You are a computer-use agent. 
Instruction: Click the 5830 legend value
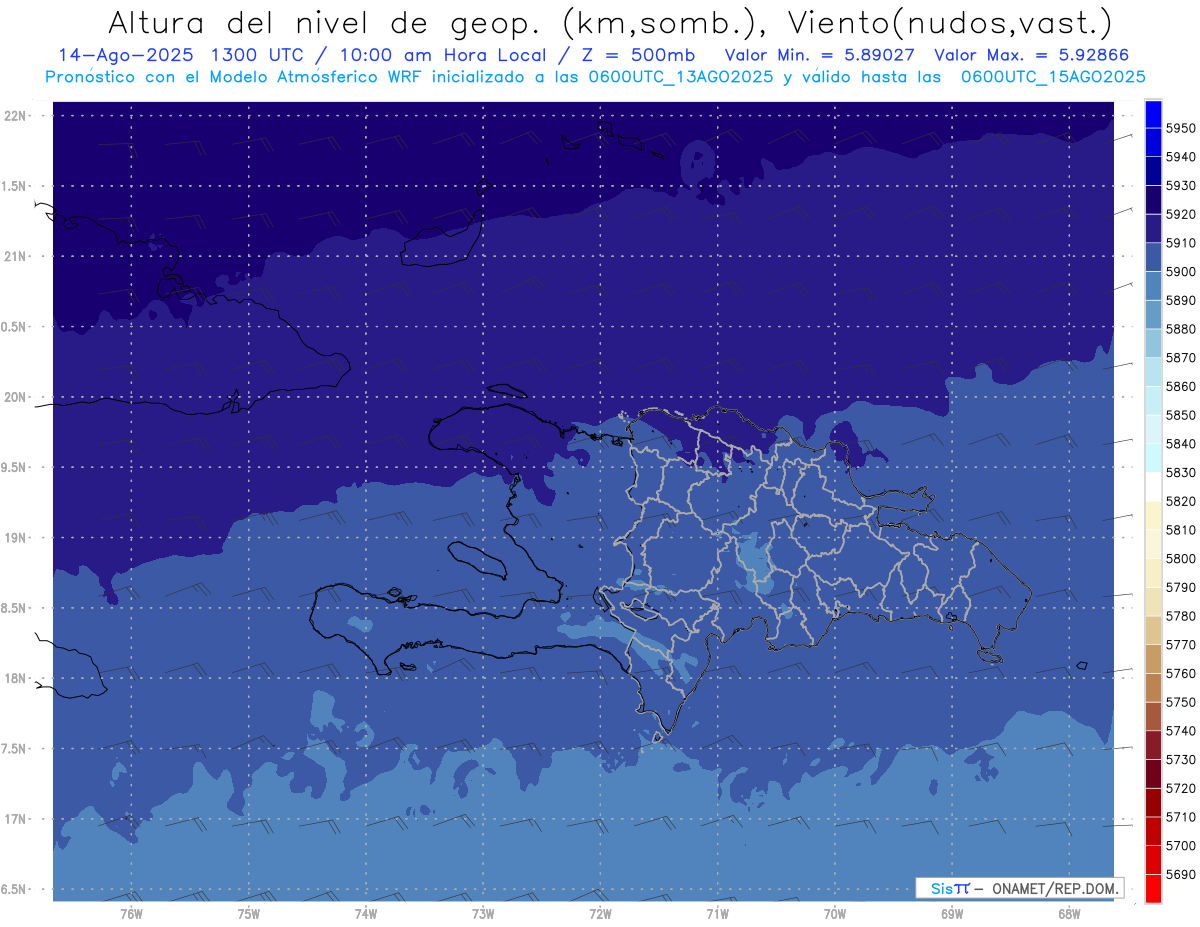coord(1181,472)
